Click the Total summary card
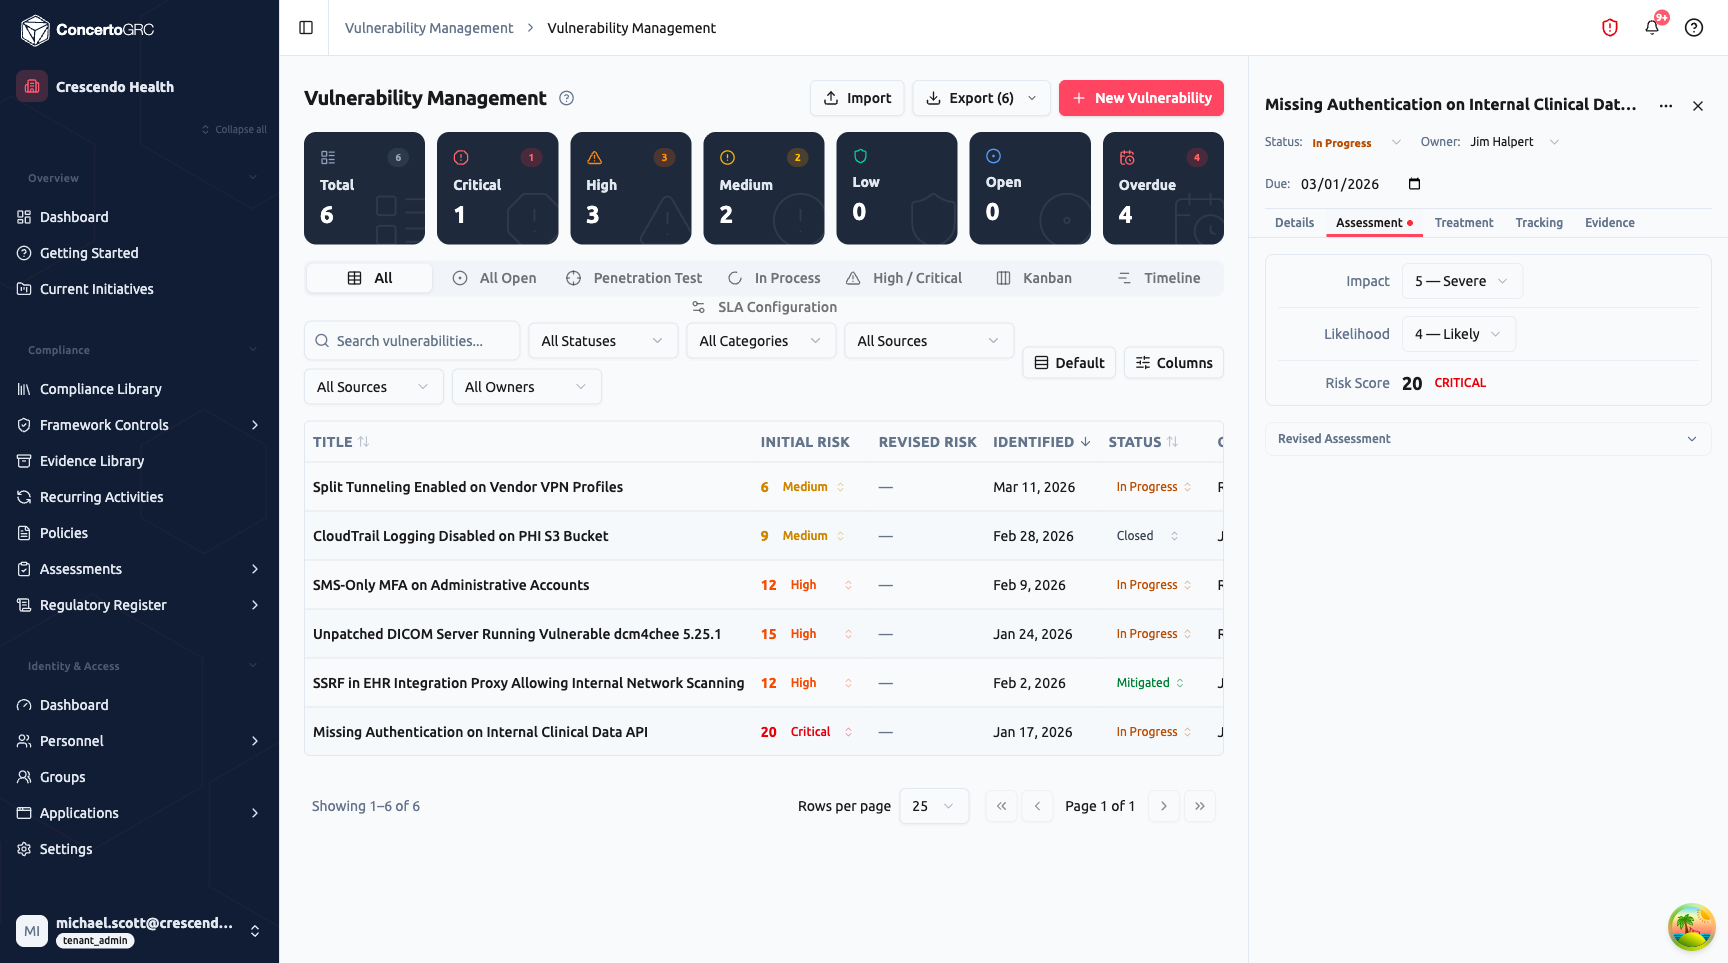This screenshot has width=1728, height=963. point(364,188)
